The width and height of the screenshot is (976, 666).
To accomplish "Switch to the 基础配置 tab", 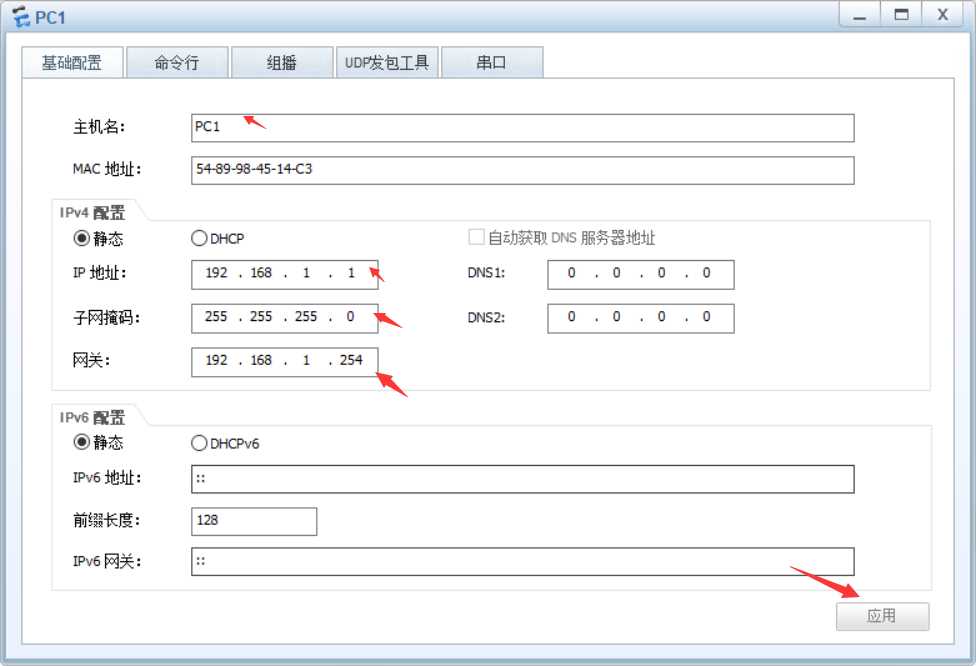I will click(72, 62).
